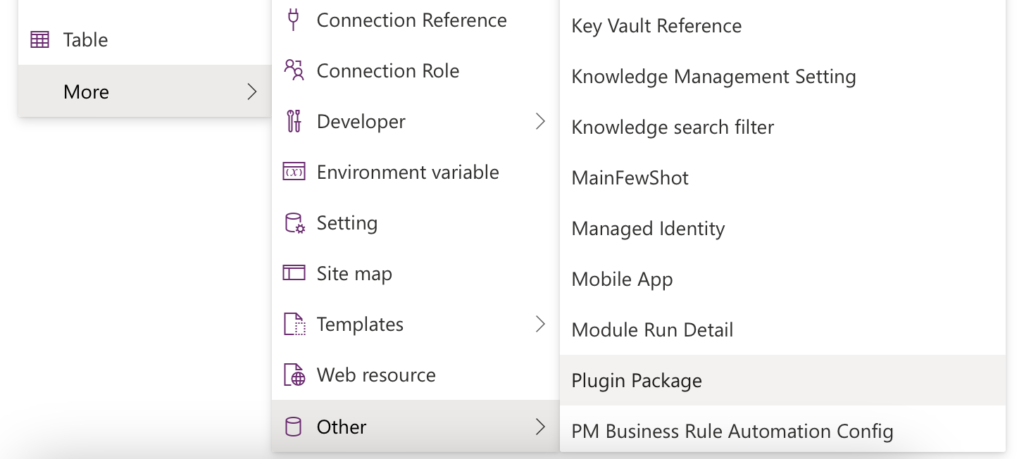Click the Other cylinder icon
Viewport: 1024px width, 459px height.
coord(294,427)
